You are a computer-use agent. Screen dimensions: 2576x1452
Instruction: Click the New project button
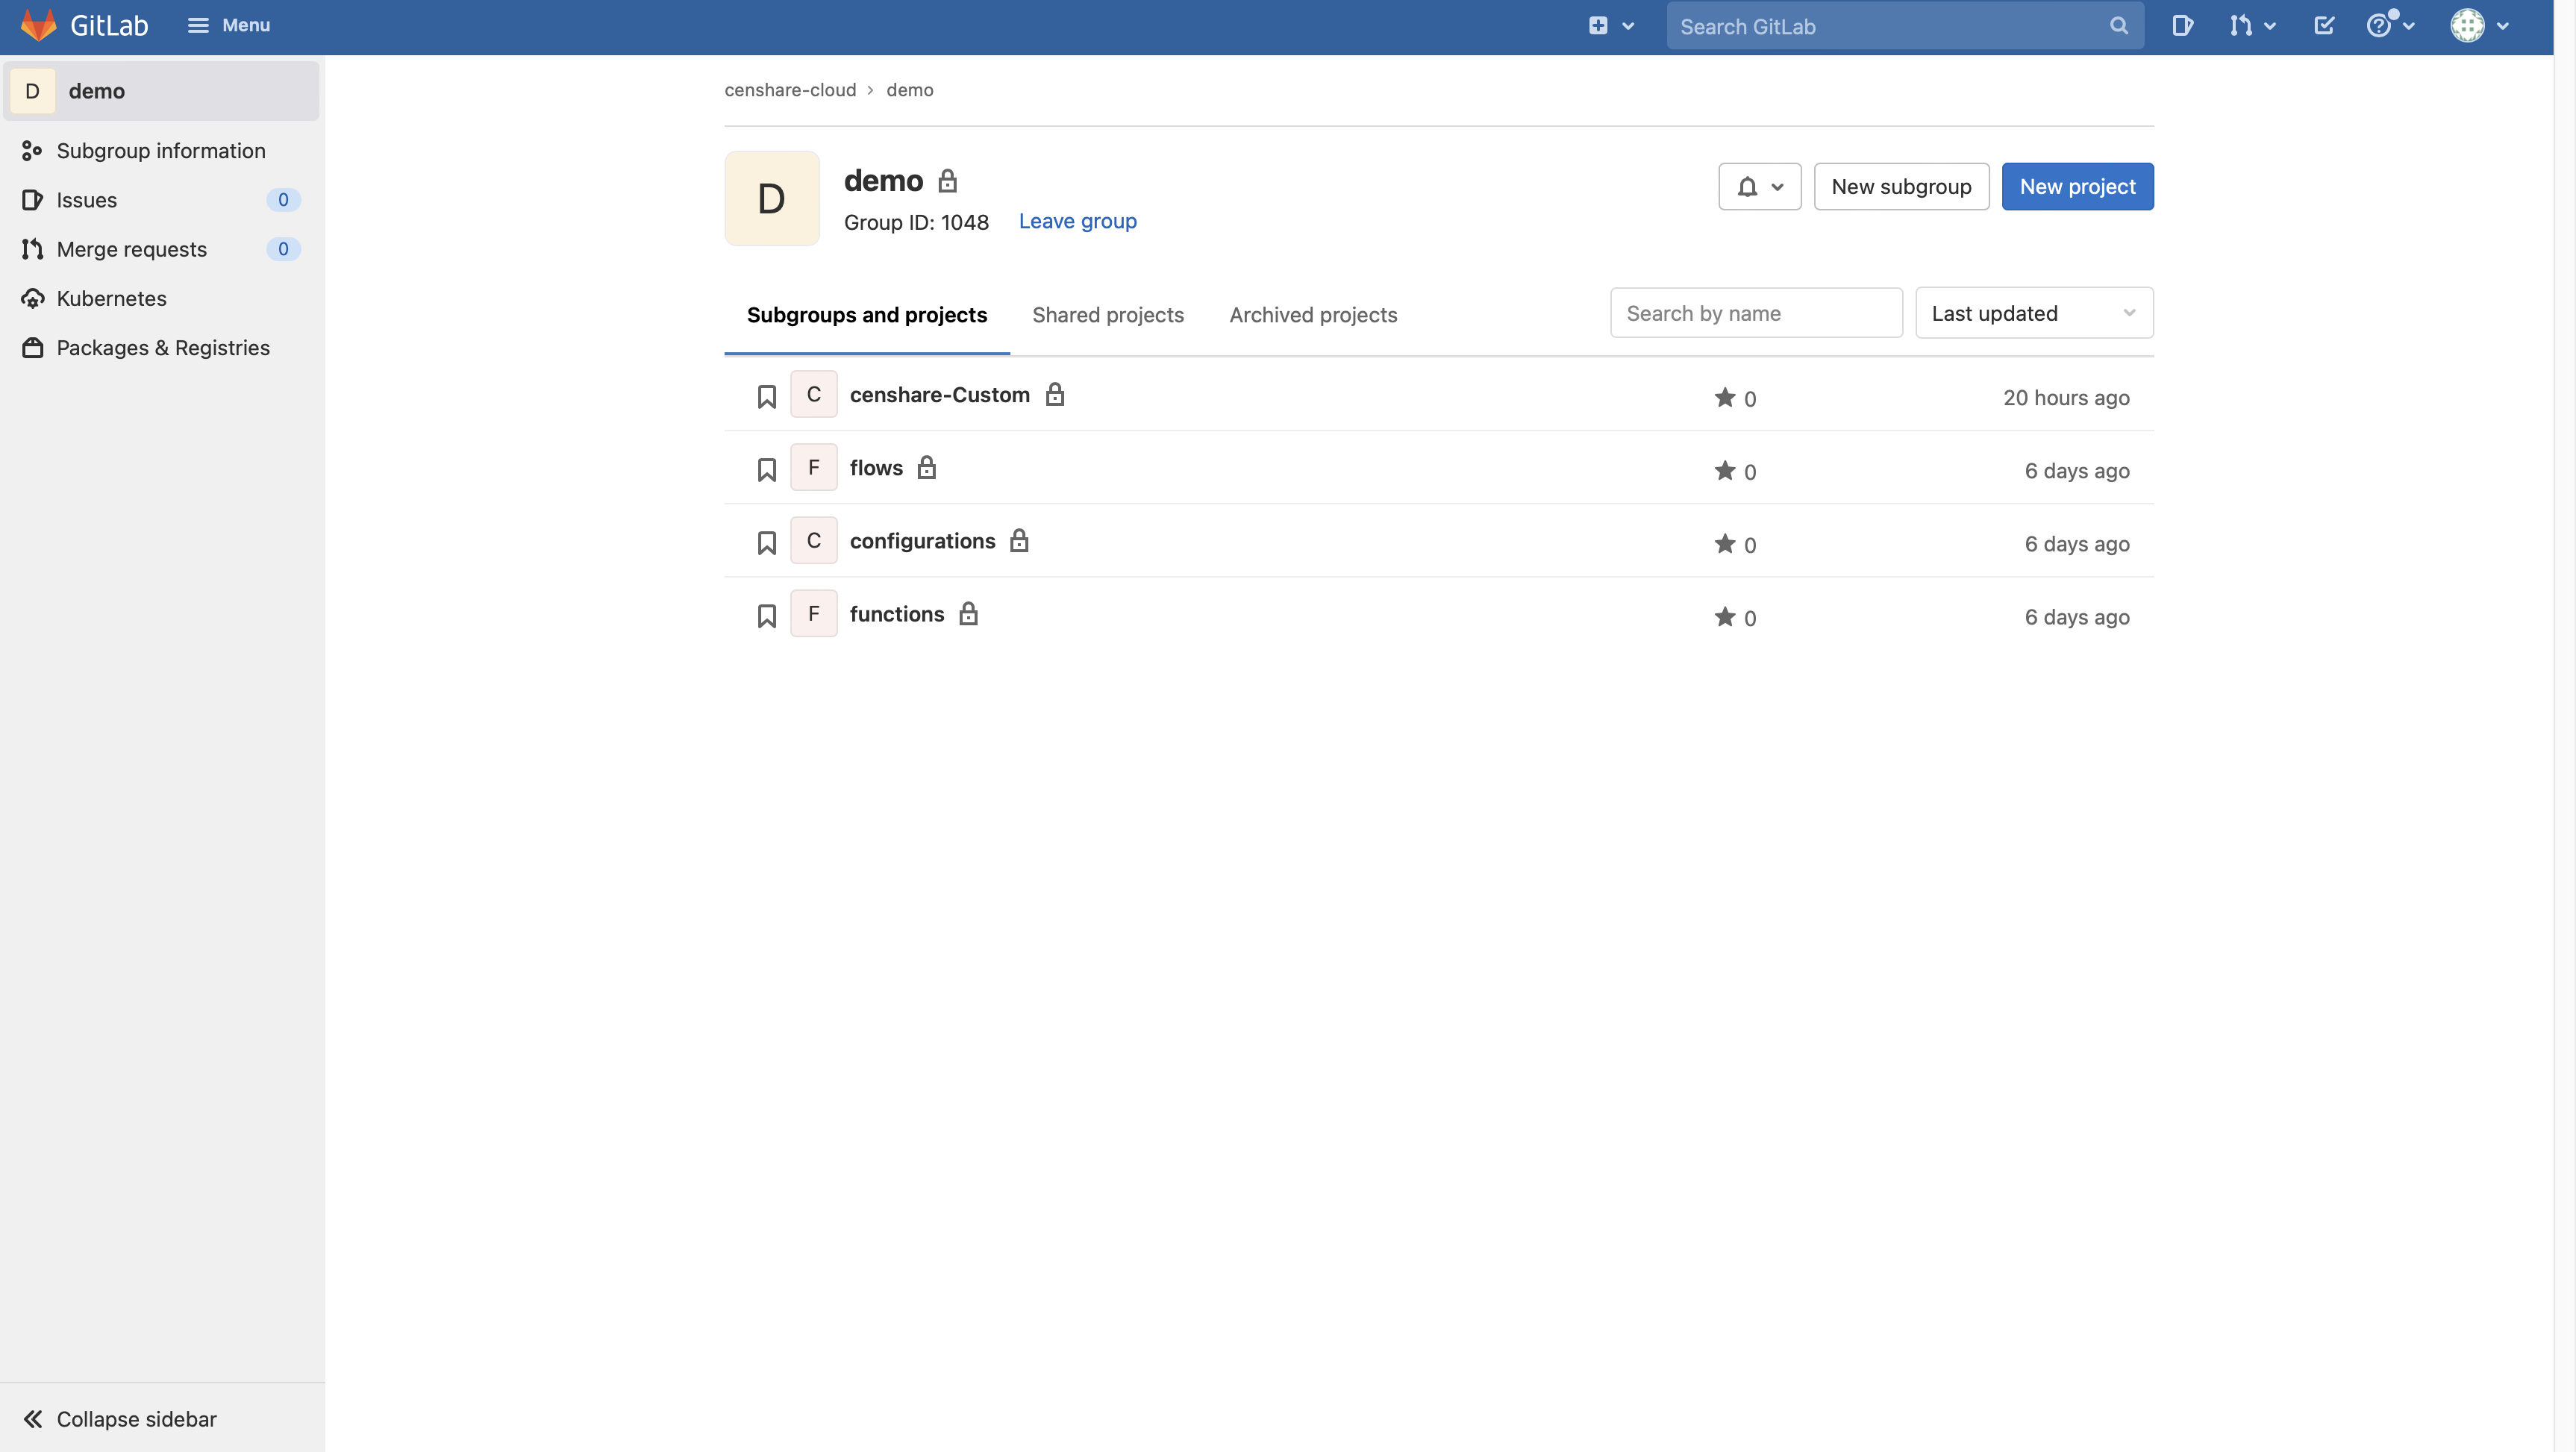point(2077,186)
